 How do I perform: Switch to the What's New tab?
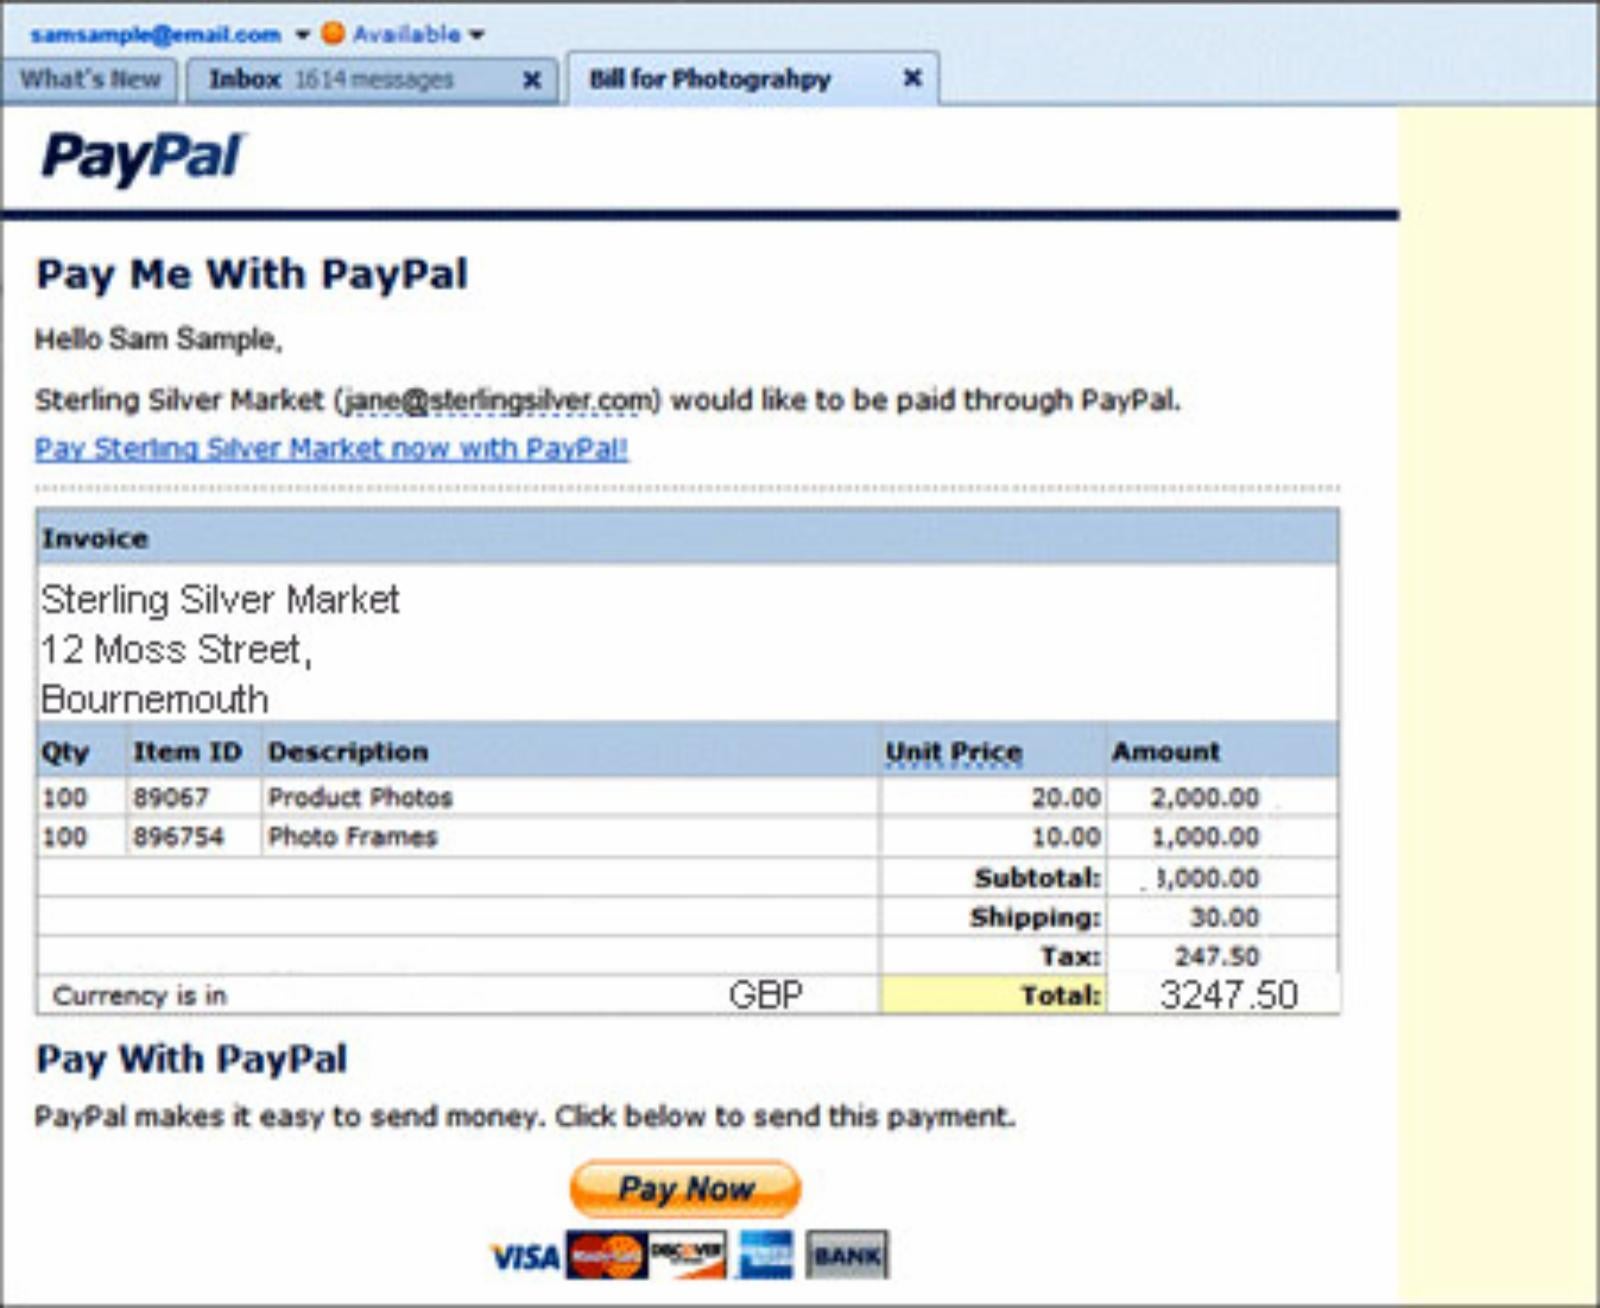(90, 79)
